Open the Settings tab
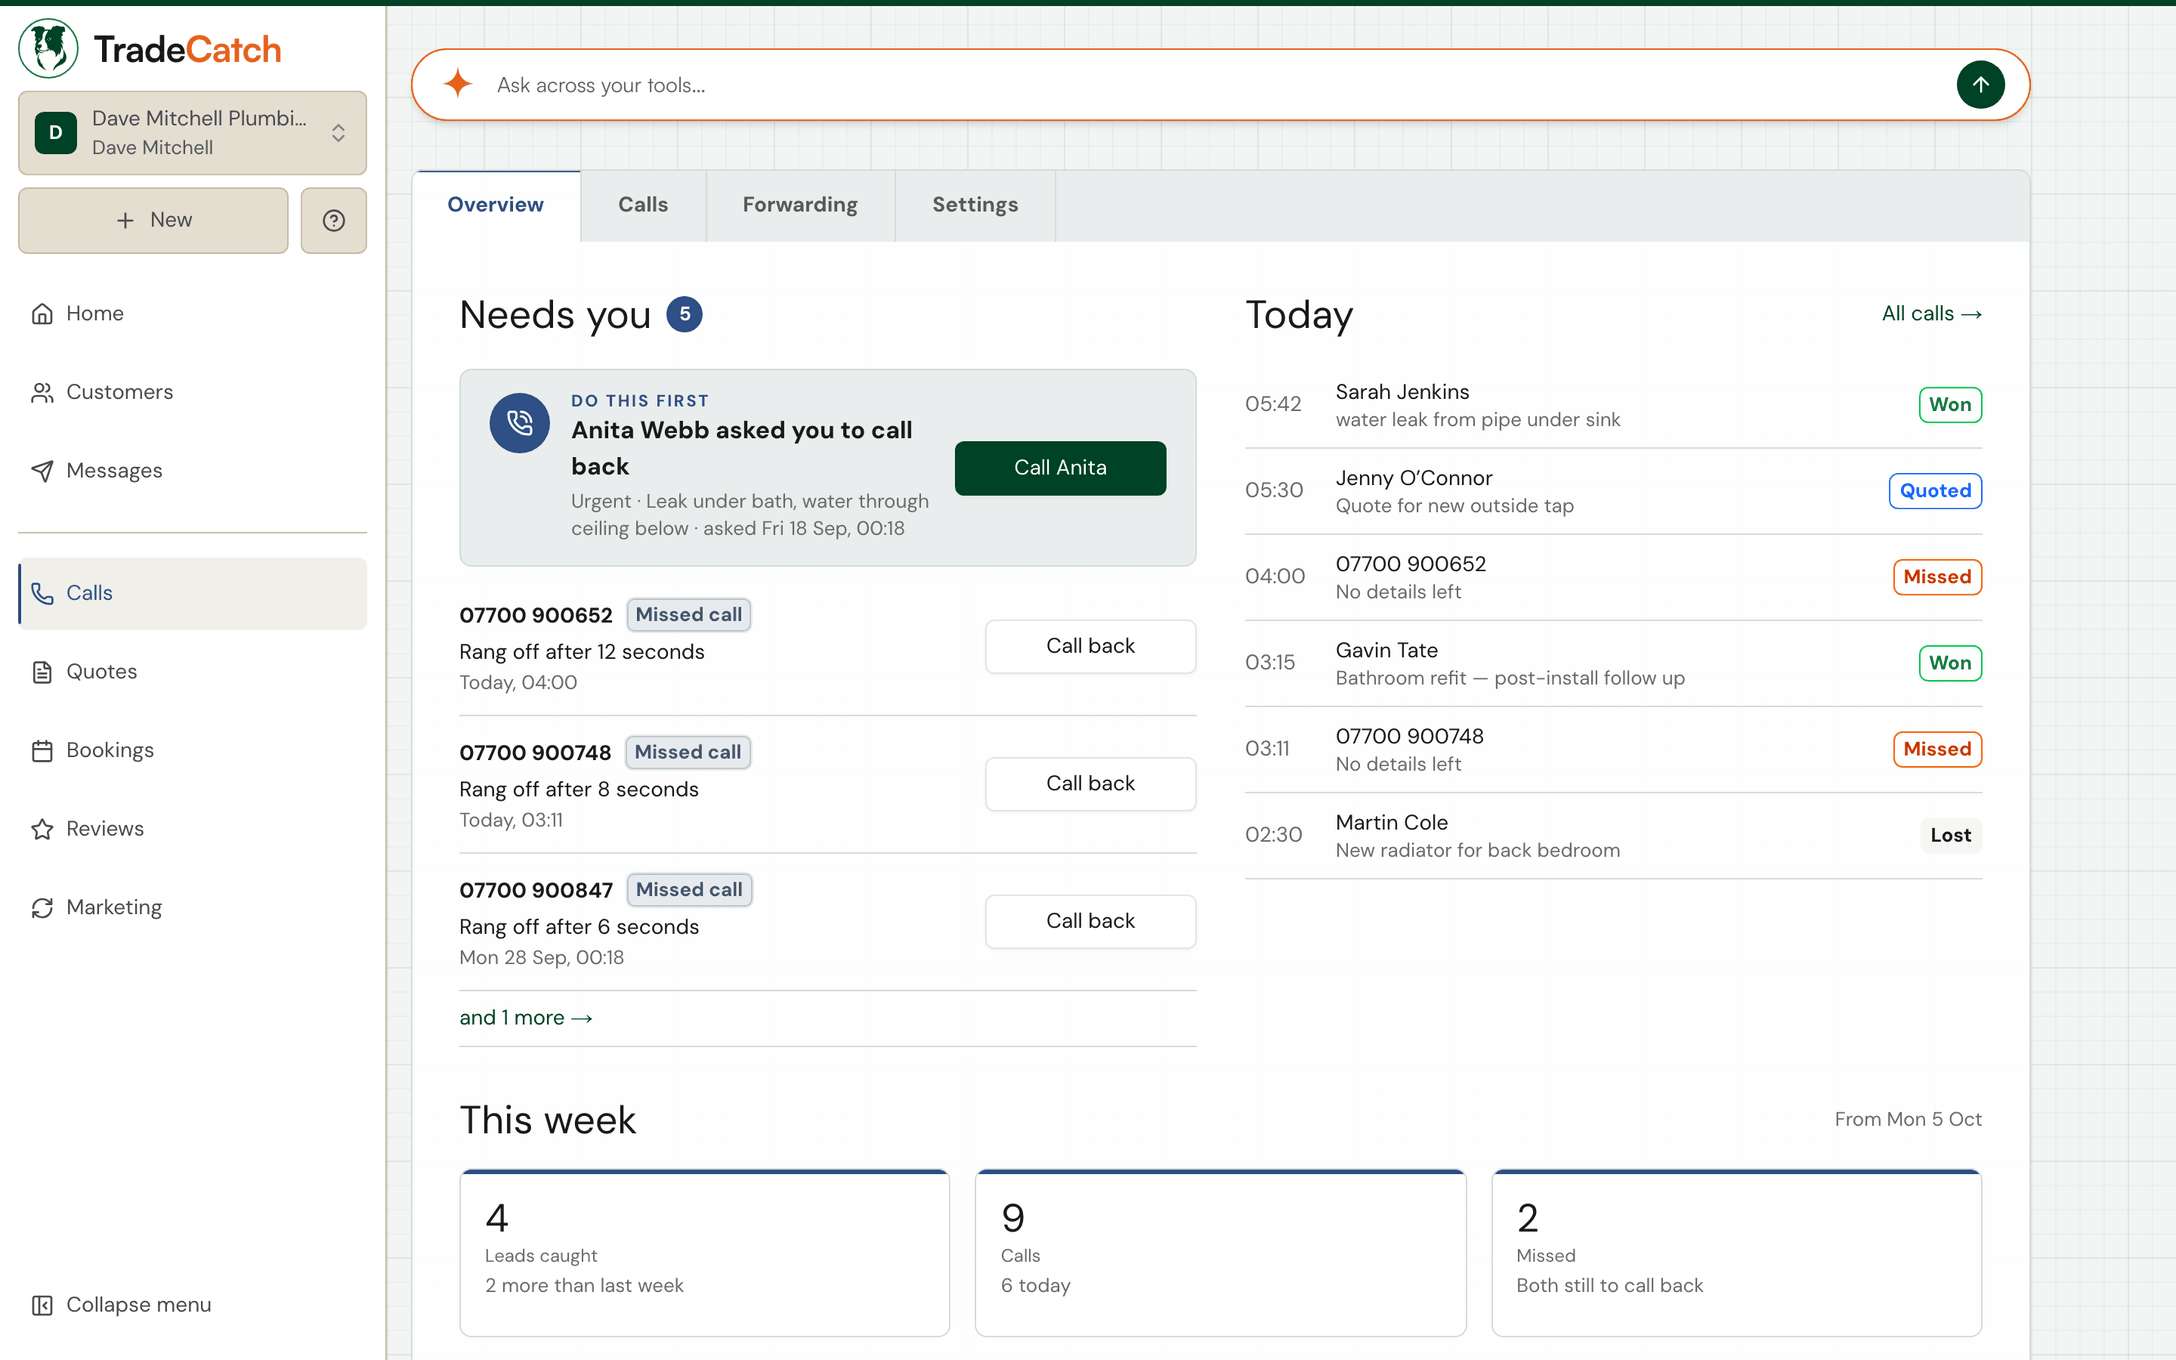 click(x=975, y=205)
